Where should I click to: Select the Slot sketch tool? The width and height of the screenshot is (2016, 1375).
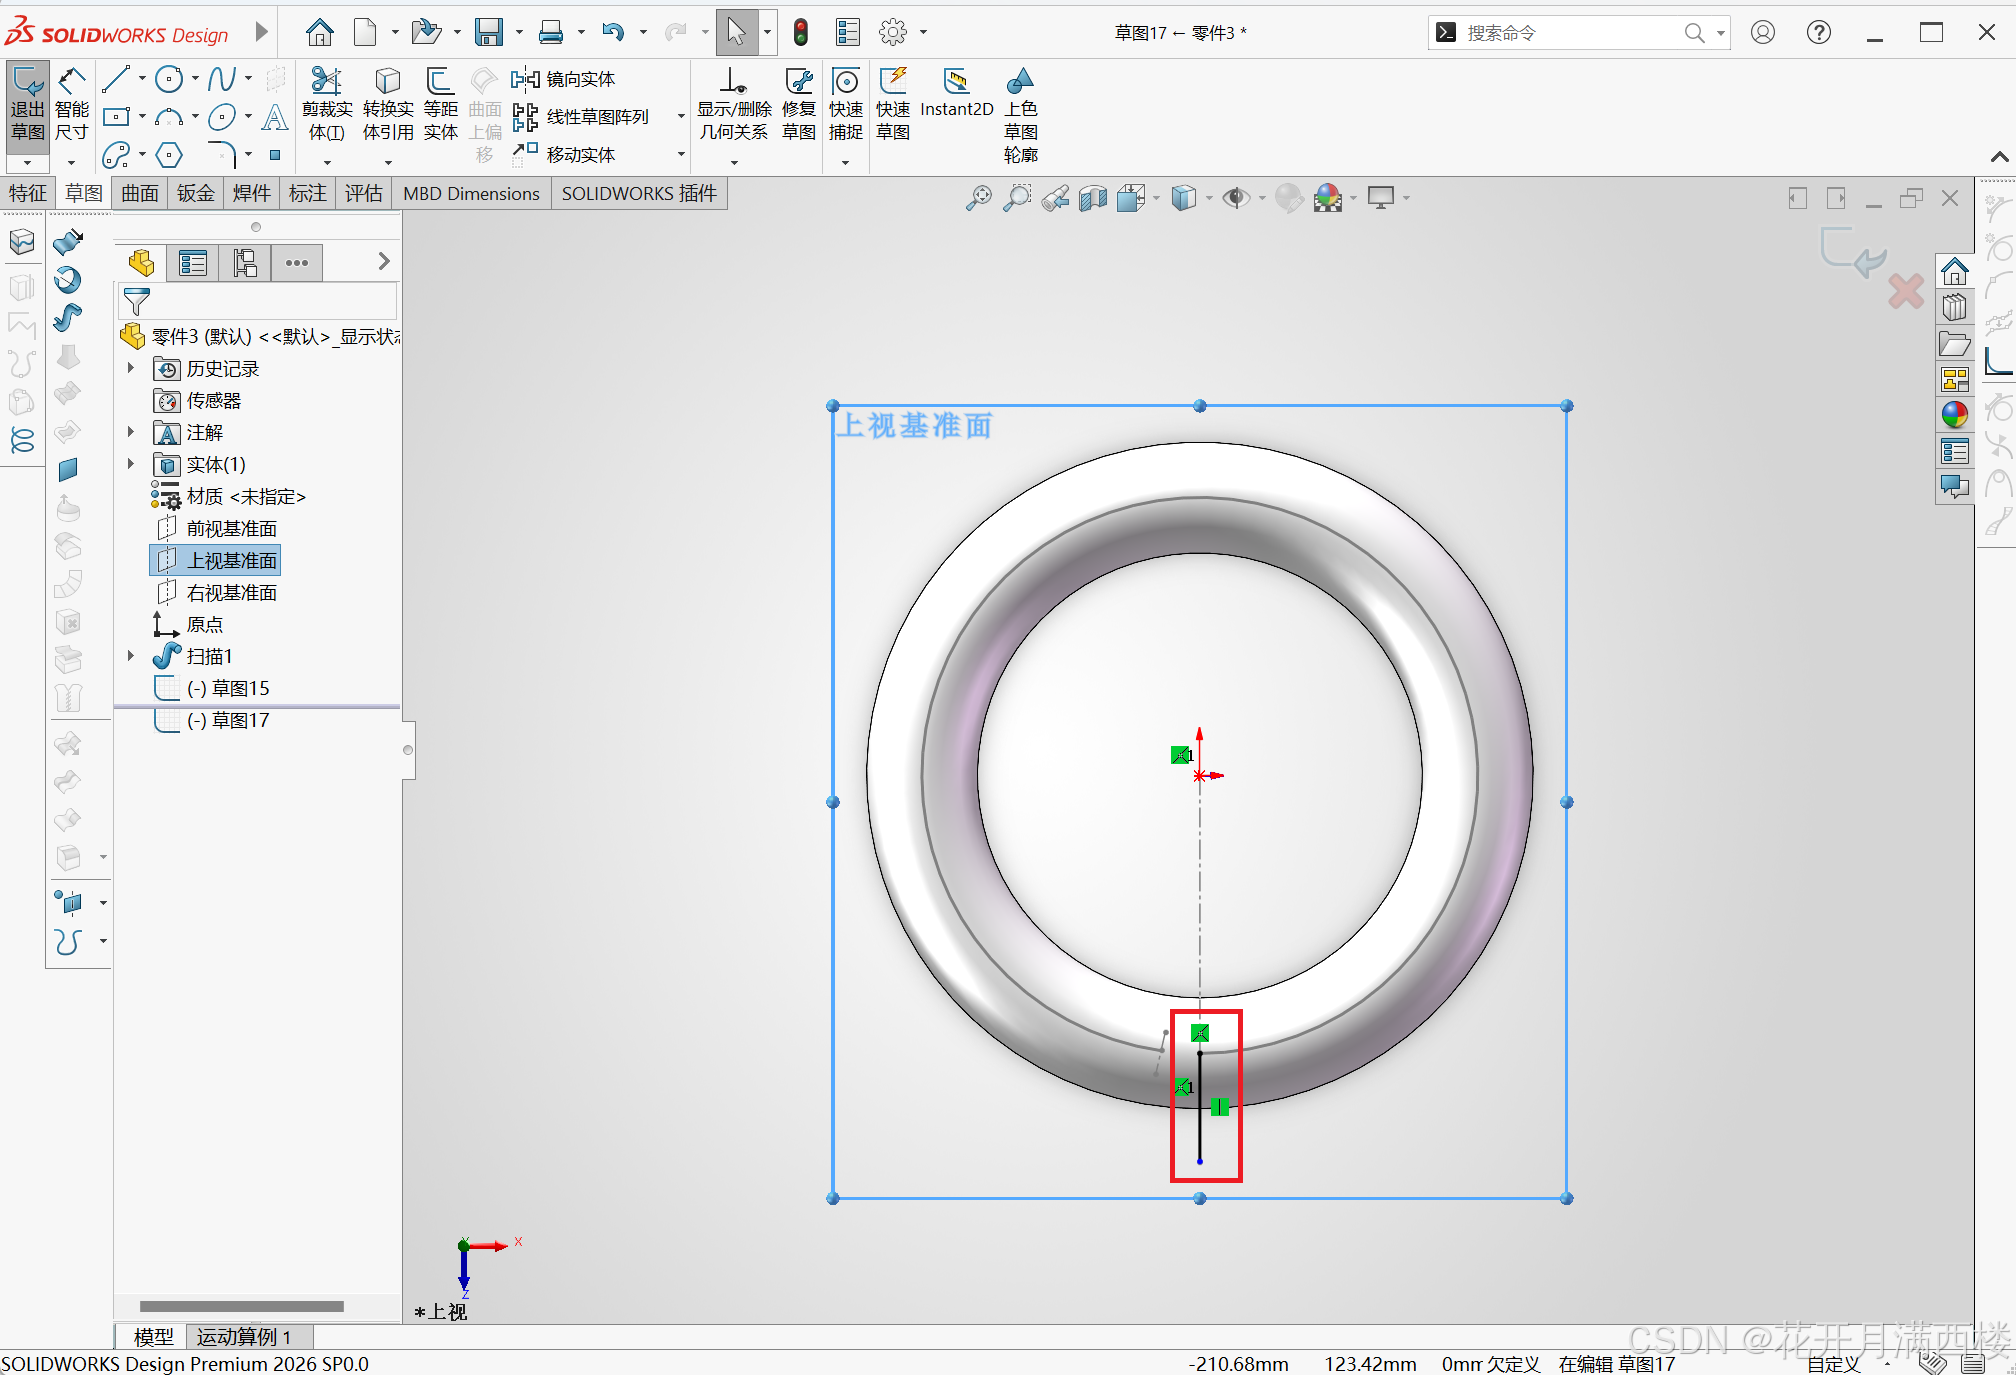(116, 155)
